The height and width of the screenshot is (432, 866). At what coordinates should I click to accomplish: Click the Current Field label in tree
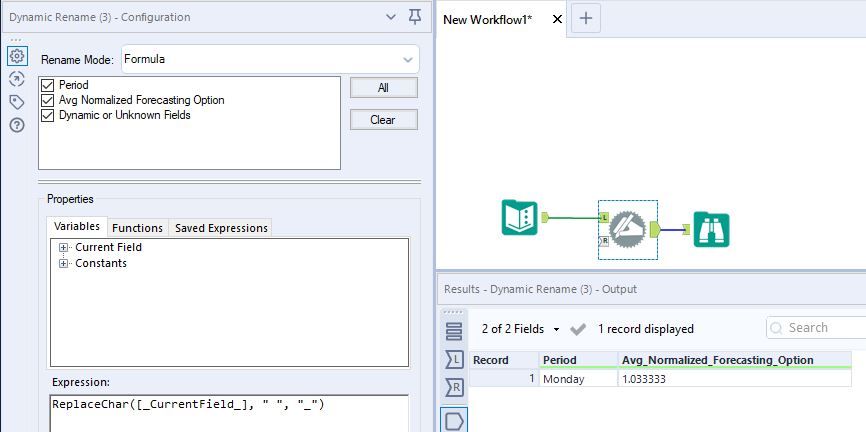point(108,247)
